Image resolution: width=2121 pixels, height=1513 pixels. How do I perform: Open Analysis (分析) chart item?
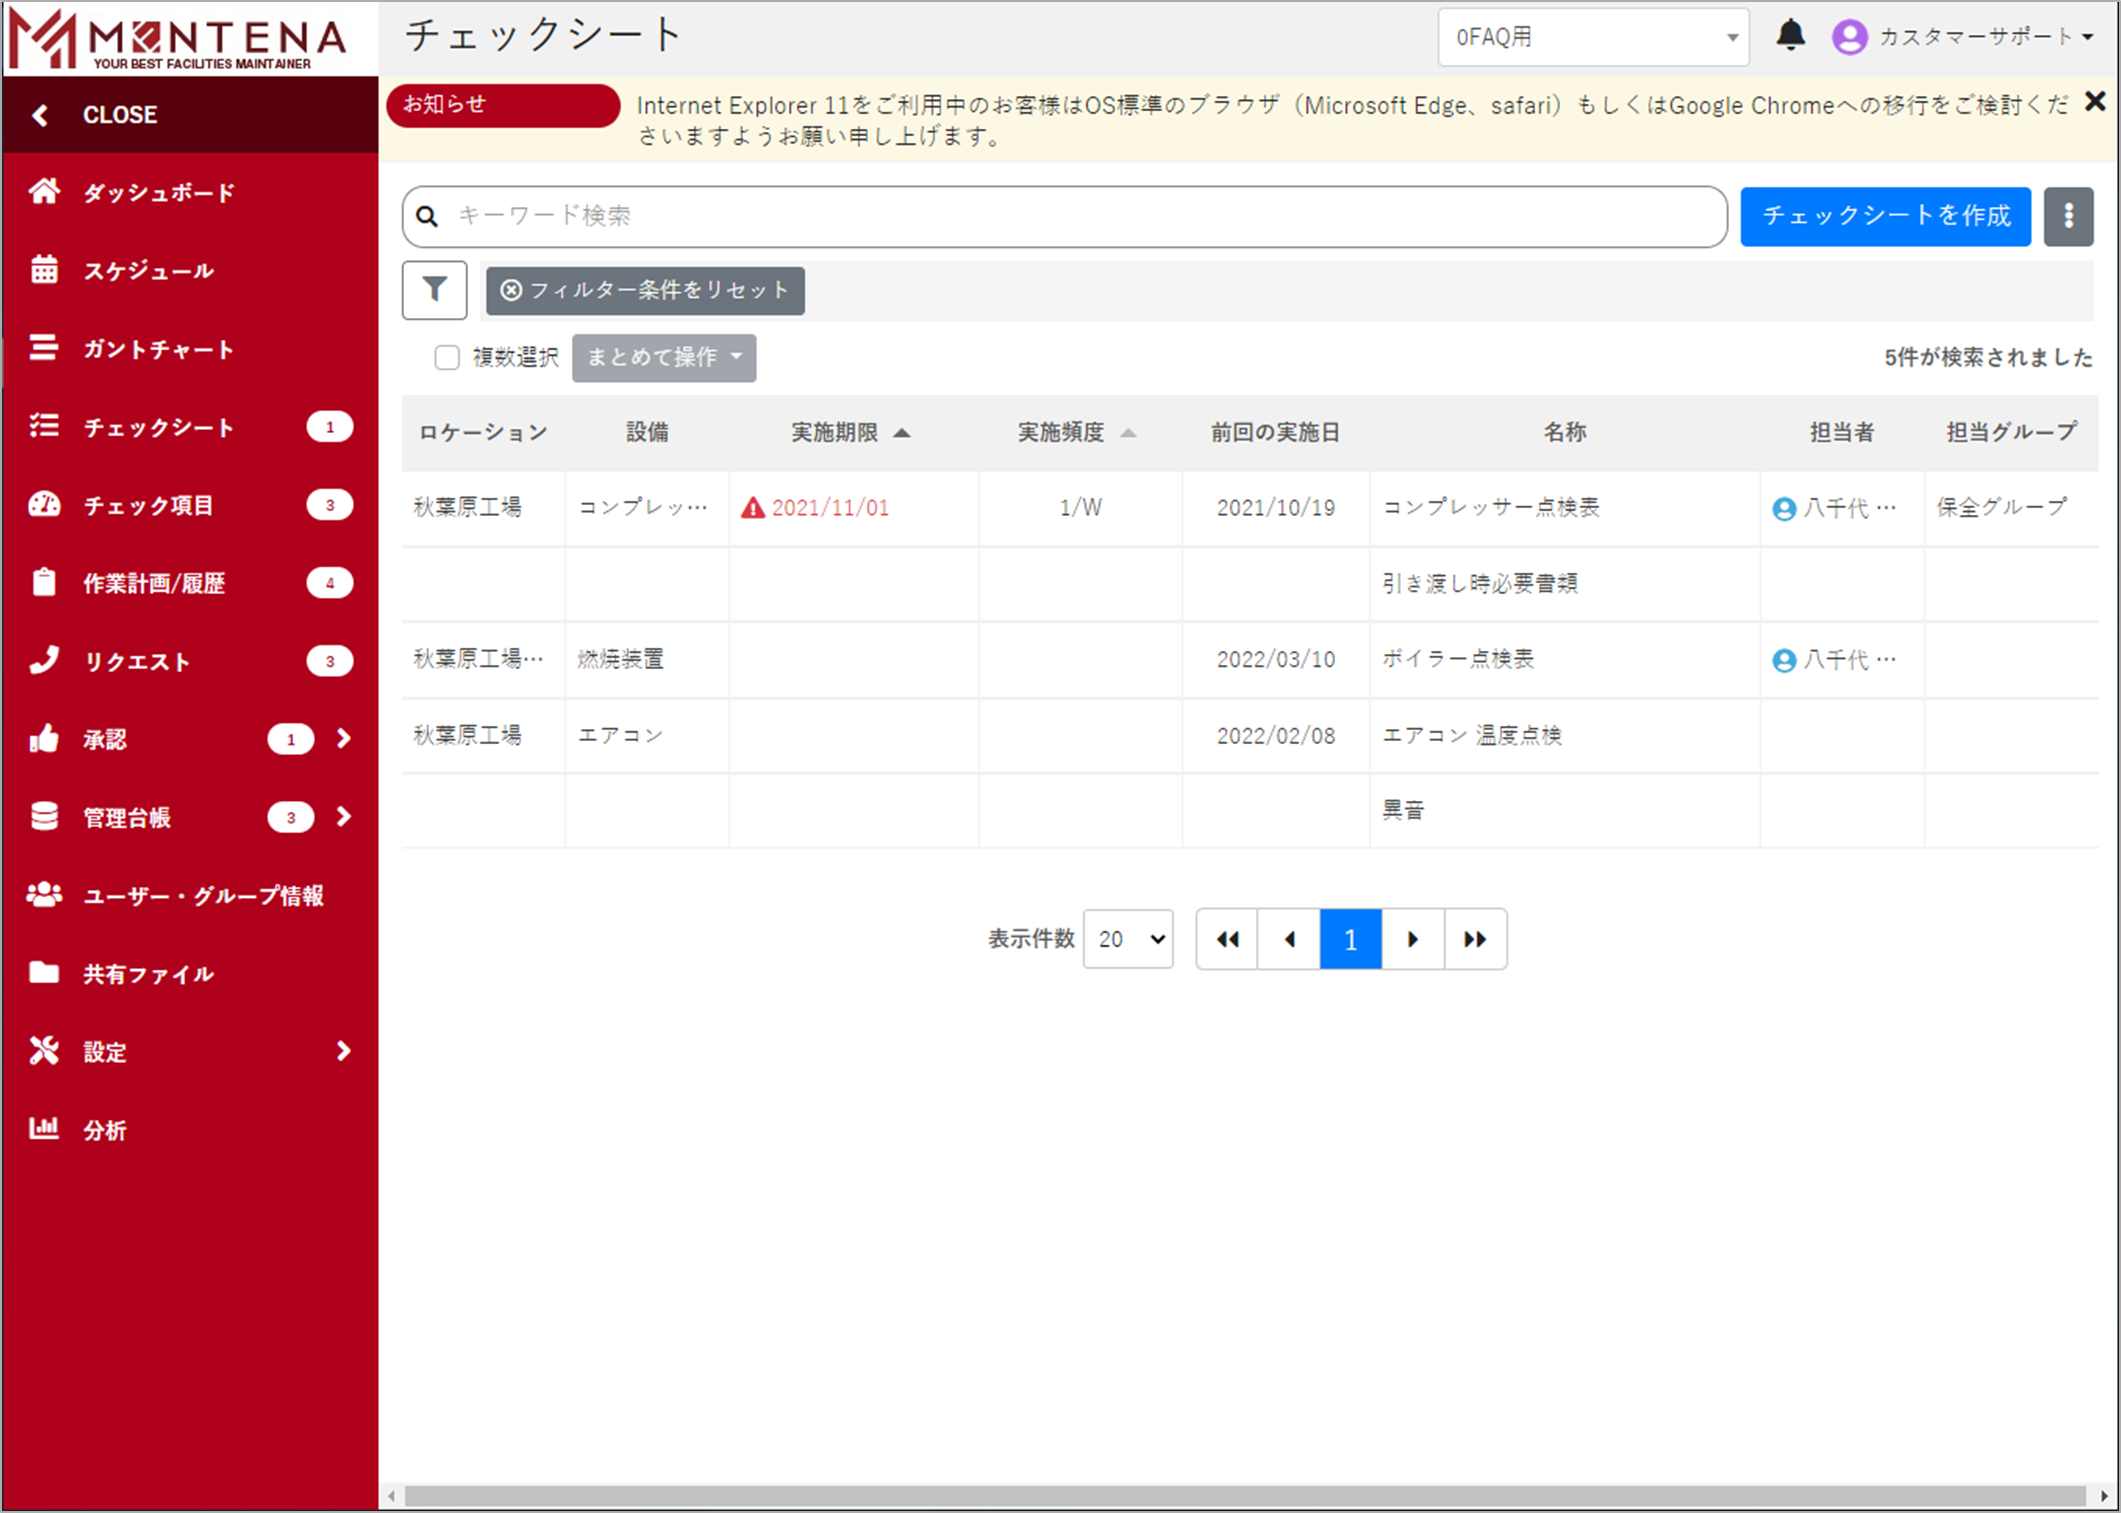103,1130
